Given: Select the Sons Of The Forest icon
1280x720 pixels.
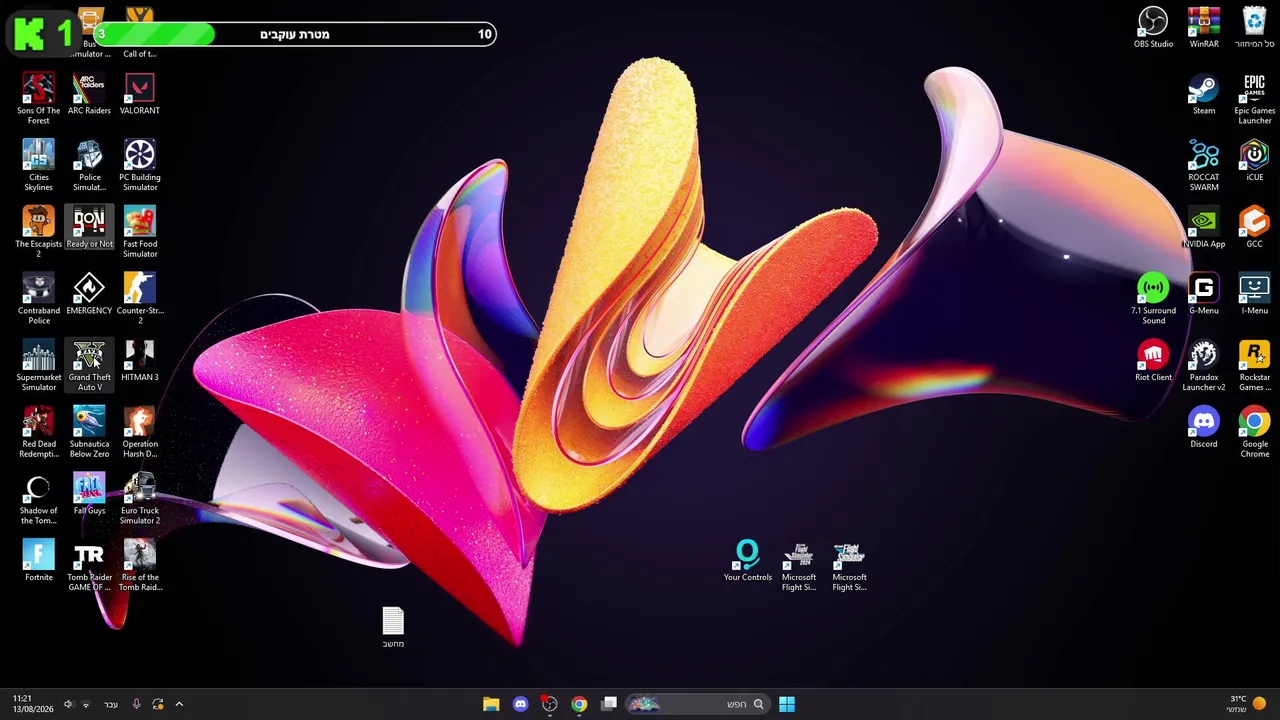Looking at the screenshot, I should [38, 99].
